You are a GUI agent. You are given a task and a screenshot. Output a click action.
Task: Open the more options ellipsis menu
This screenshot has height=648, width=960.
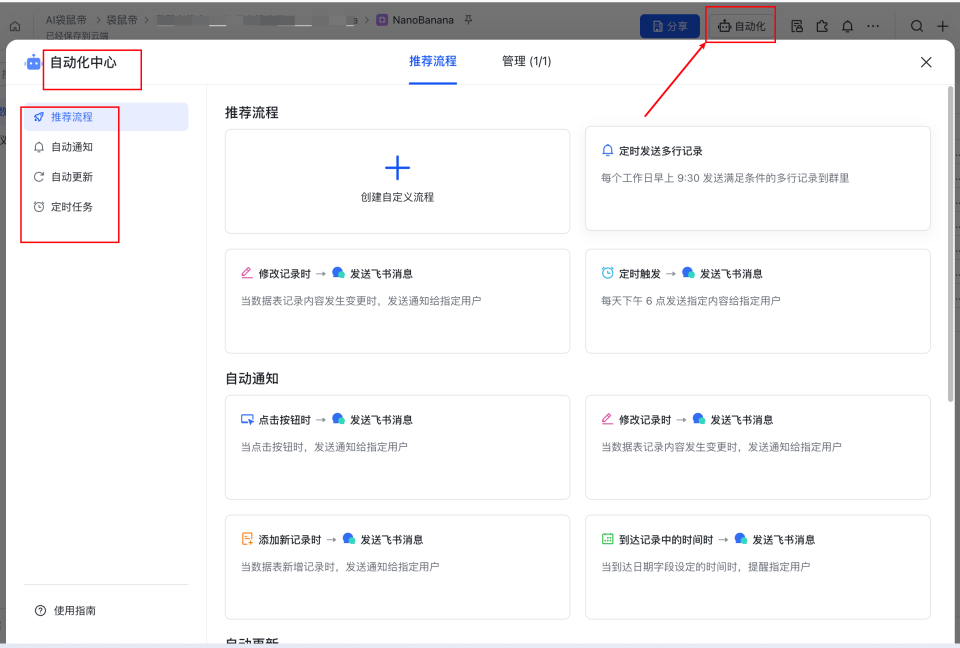873,25
